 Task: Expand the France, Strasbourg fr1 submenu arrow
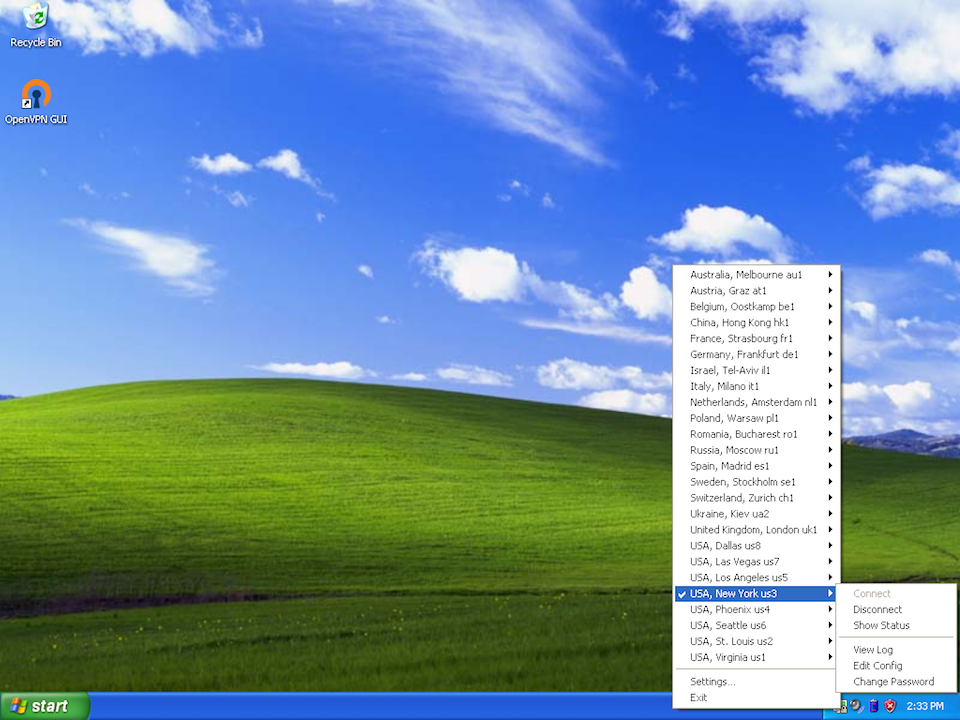830,339
